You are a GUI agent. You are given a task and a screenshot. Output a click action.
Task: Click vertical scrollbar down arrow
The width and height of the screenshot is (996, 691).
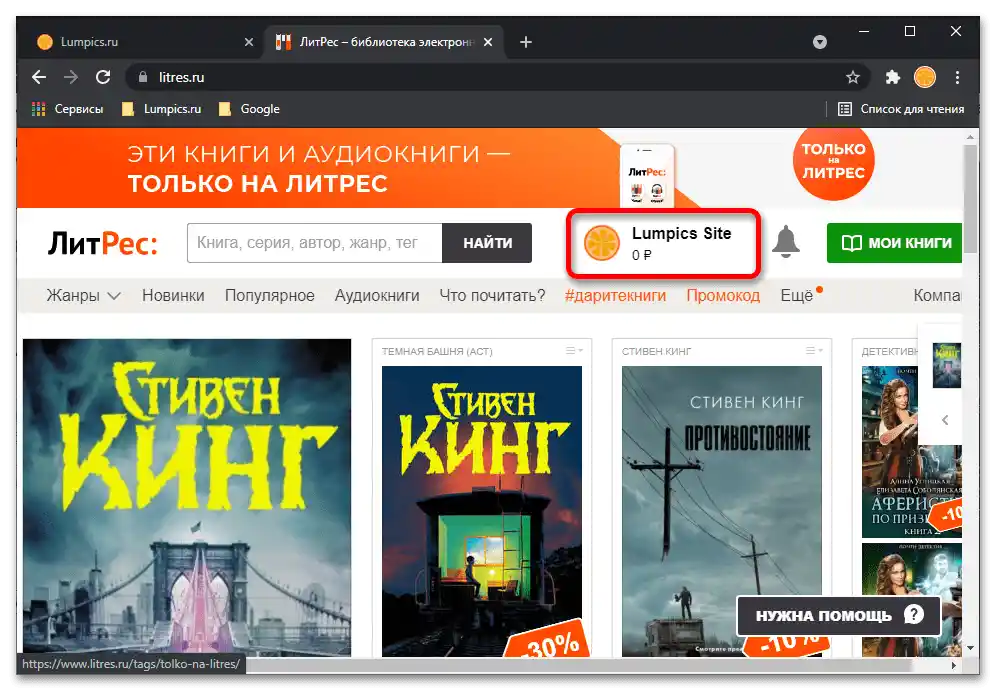970,648
